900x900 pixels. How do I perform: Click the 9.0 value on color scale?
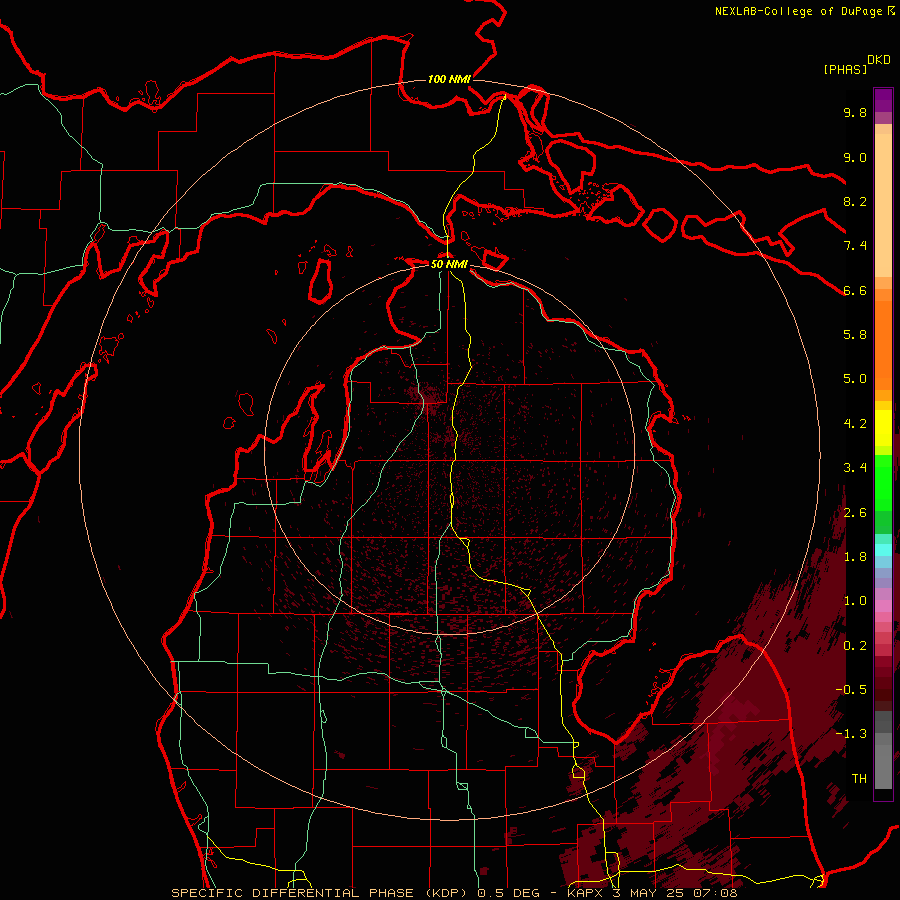tap(855, 157)
